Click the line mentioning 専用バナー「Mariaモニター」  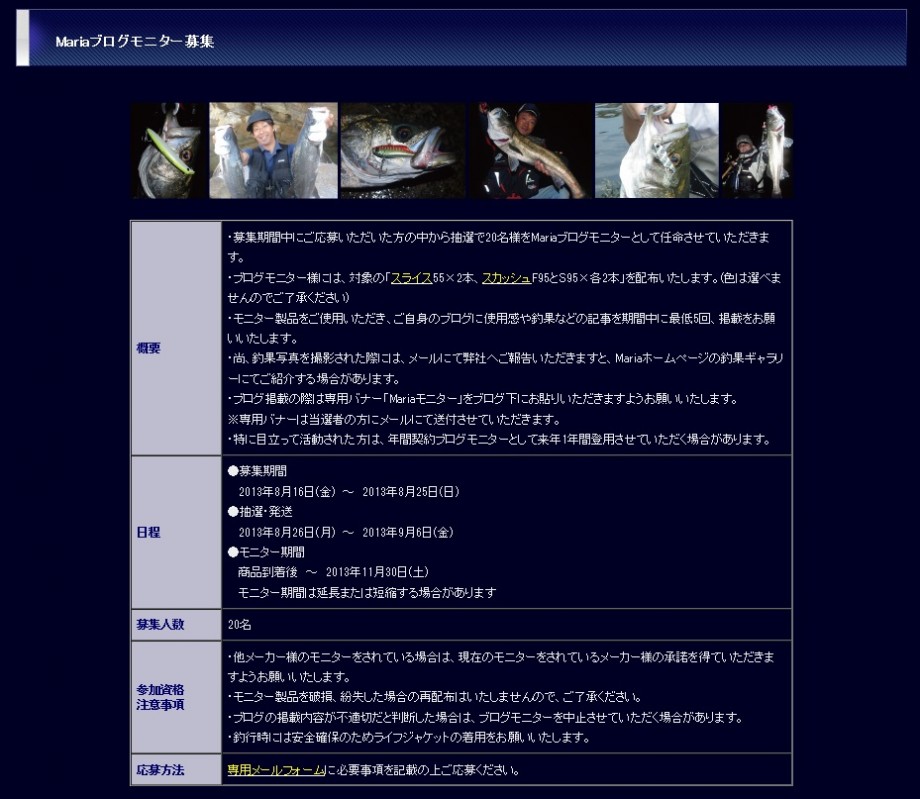click(x=483, y=399)
